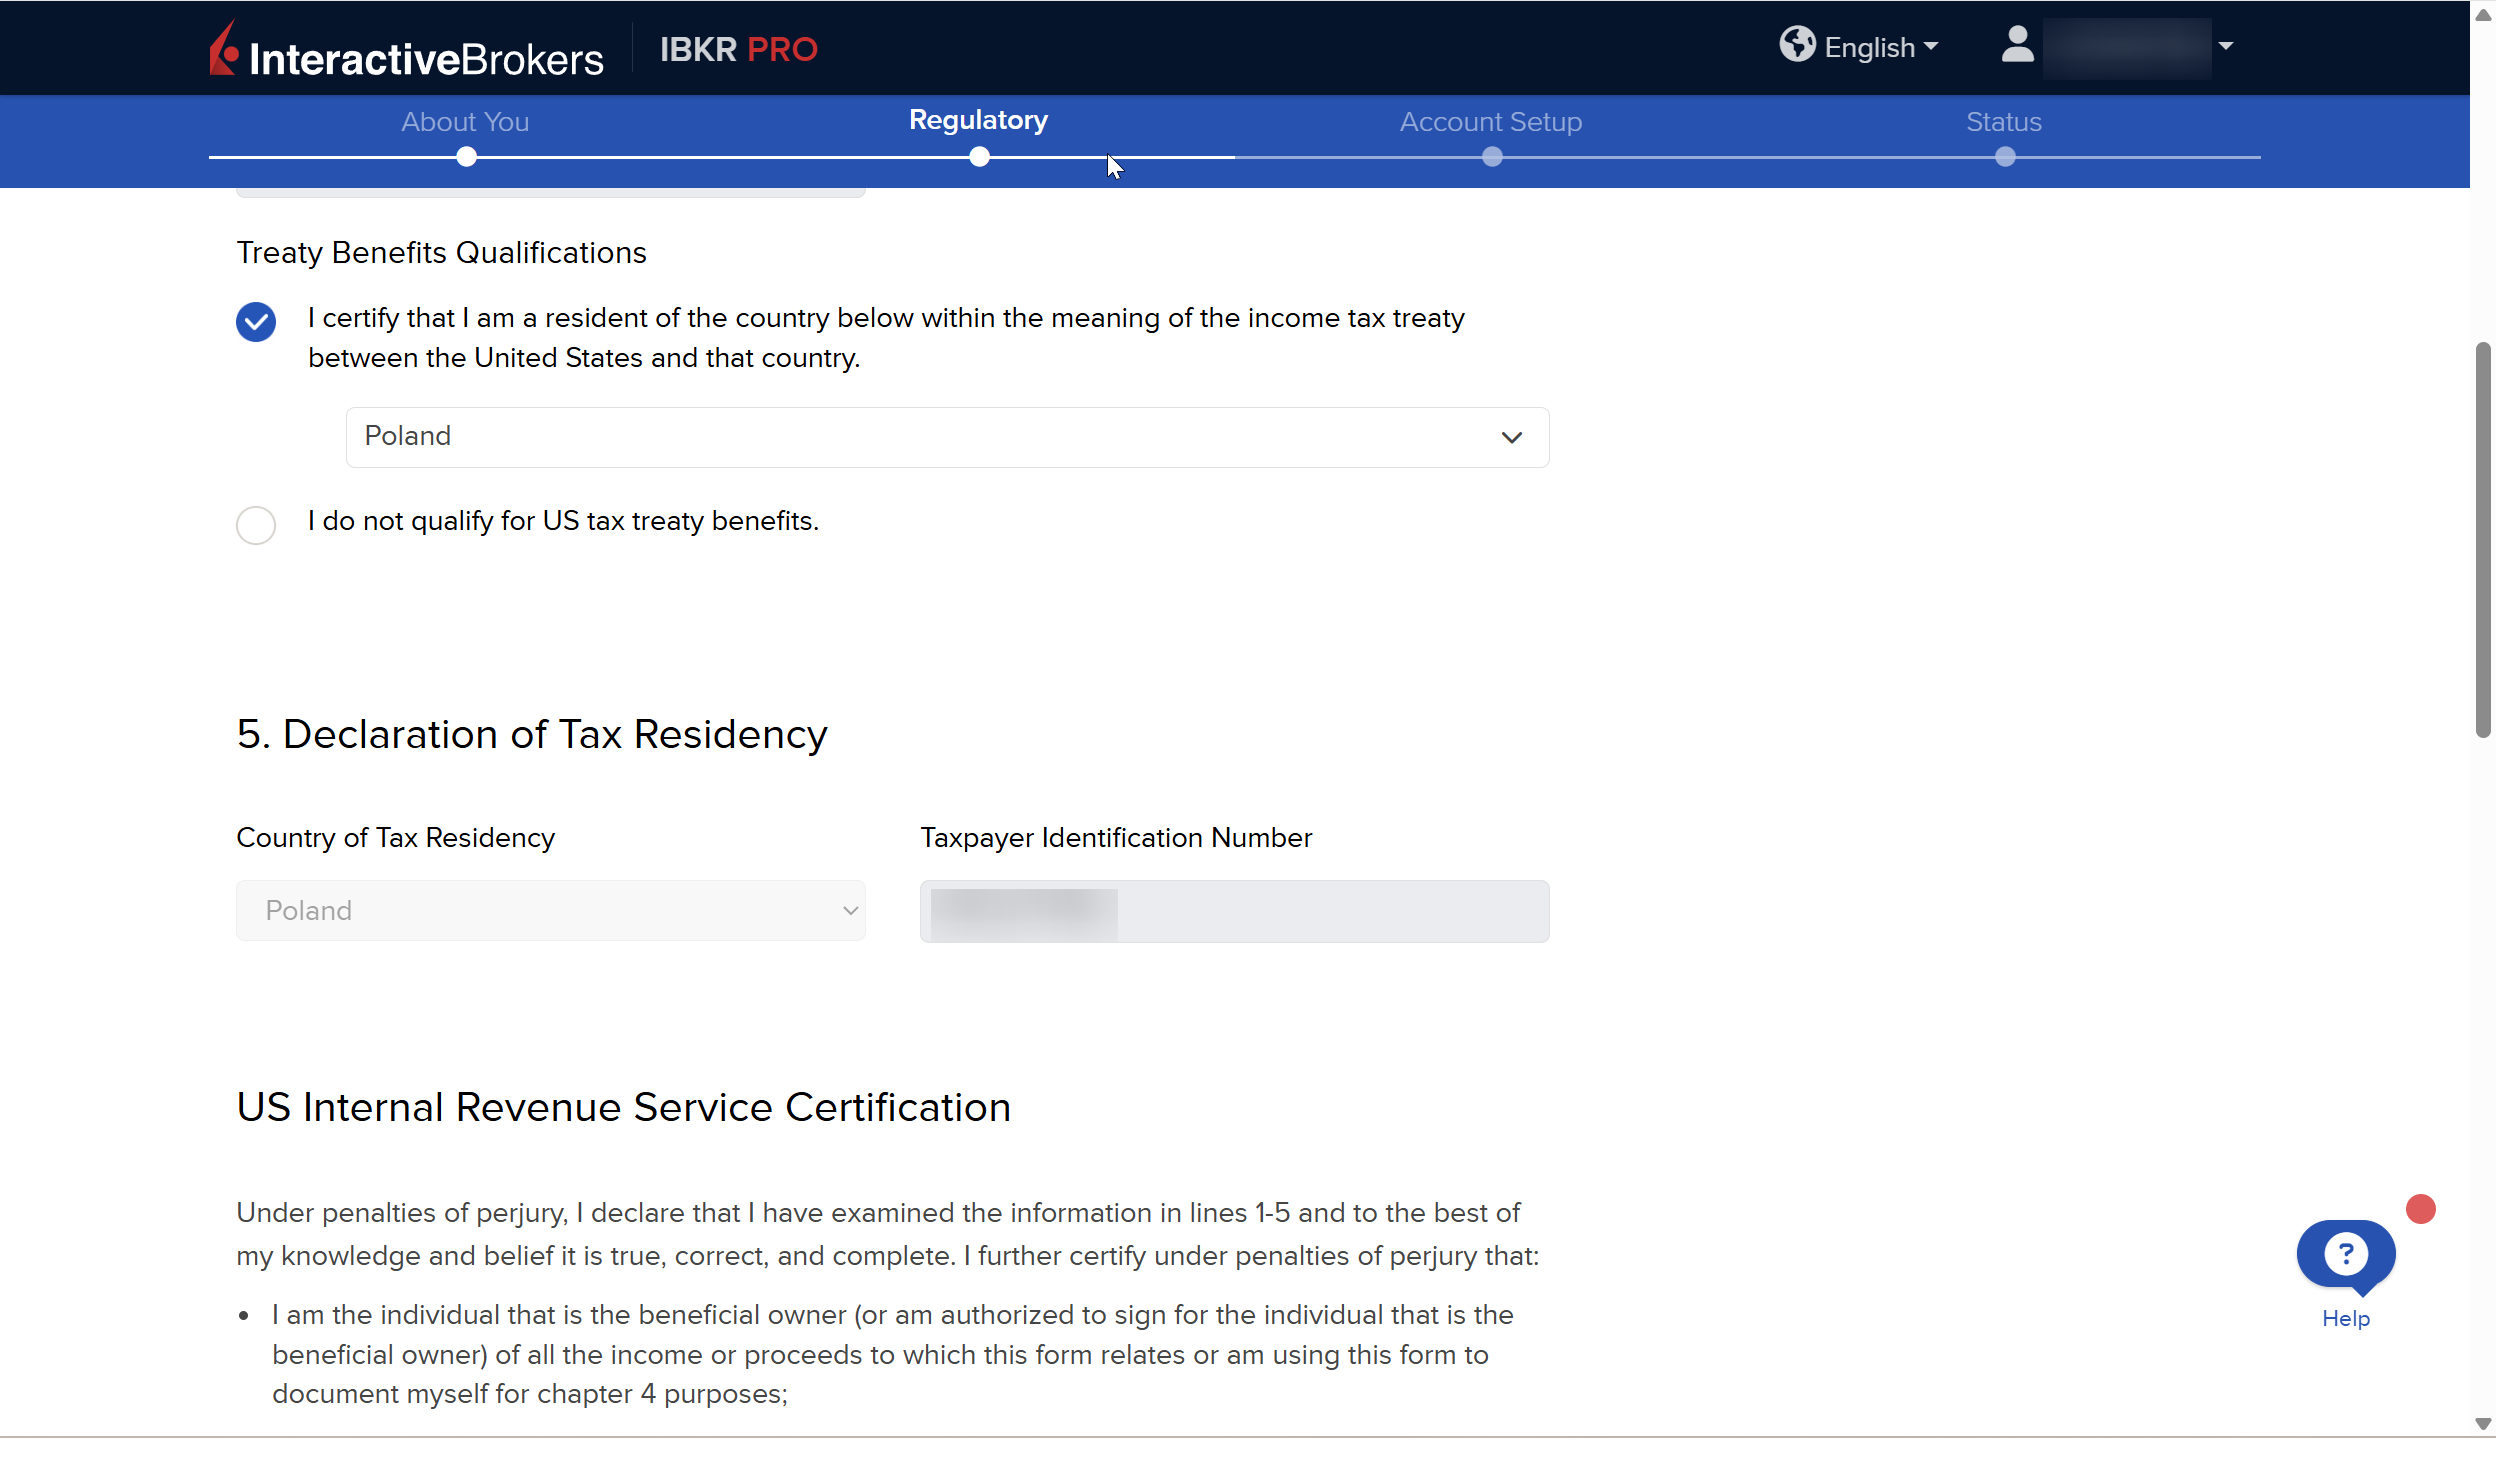
Task: Click the Account Setup progress step dot
Action: click(x=1491, y=157)
